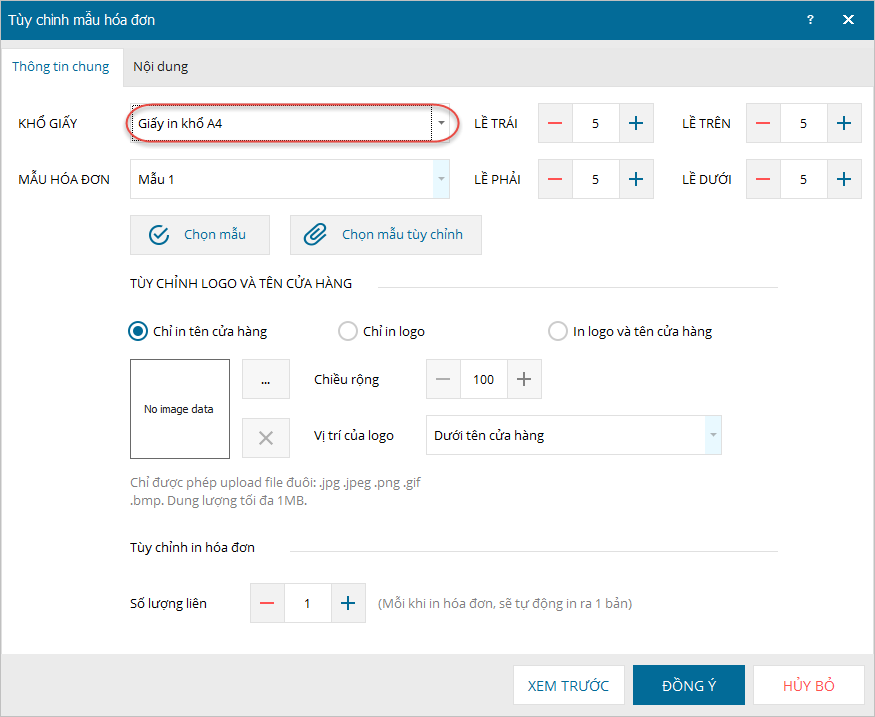
Task: Switch to the 'Nội dung' tab
Action: [160, 67]
